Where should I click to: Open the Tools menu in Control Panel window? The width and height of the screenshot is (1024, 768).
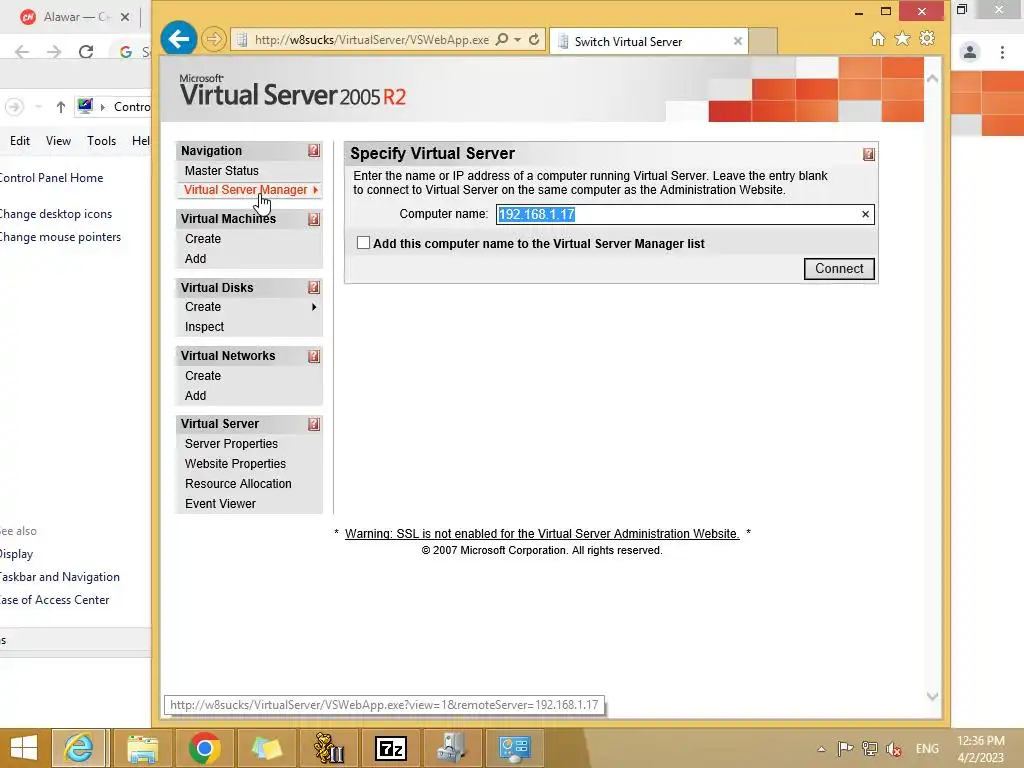tap(101, 141)
